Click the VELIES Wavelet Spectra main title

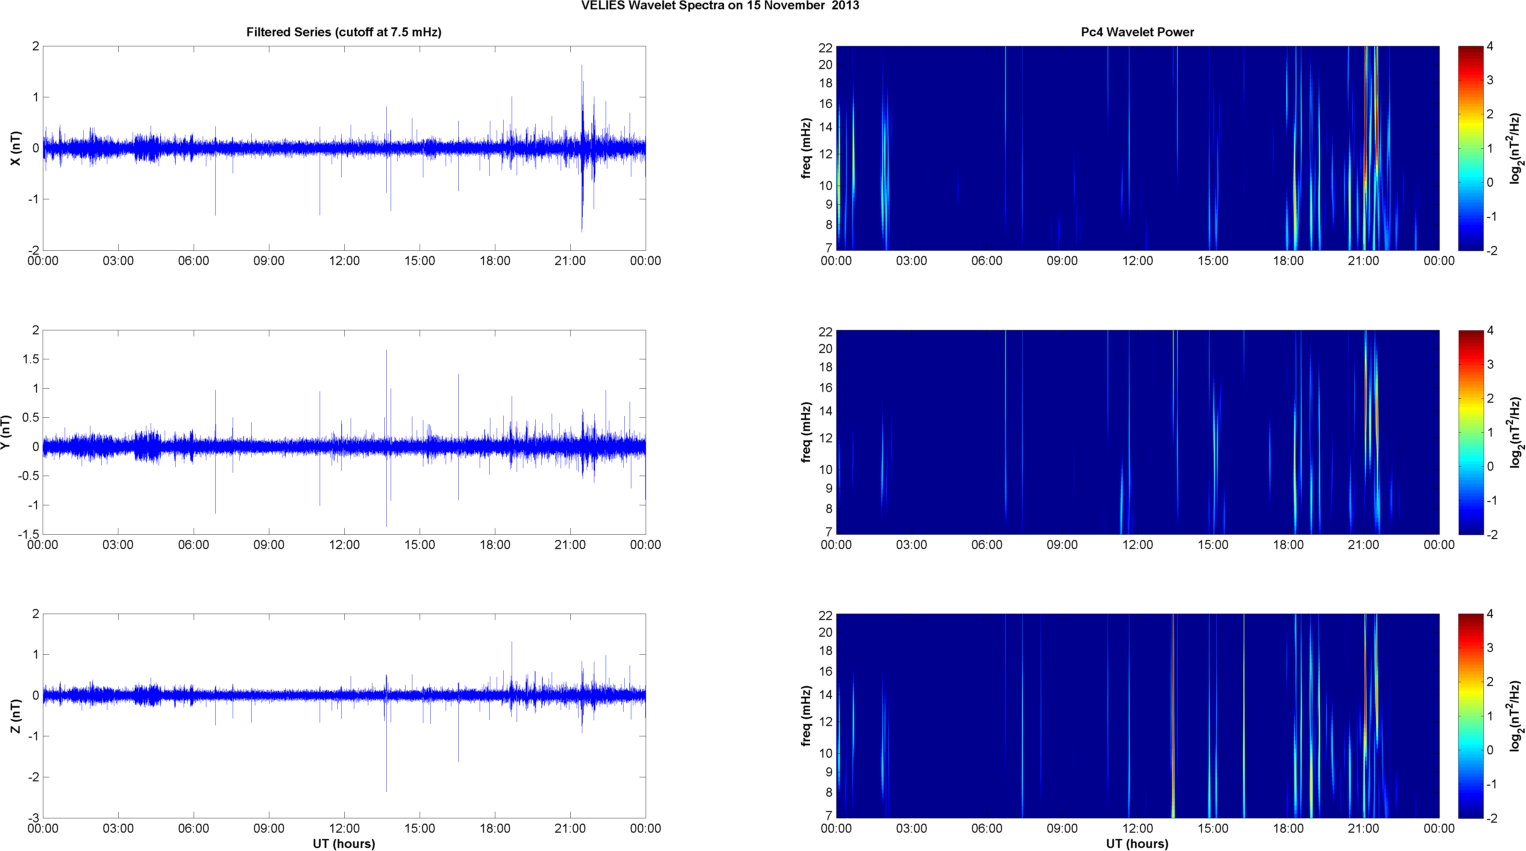pos(719,6)
